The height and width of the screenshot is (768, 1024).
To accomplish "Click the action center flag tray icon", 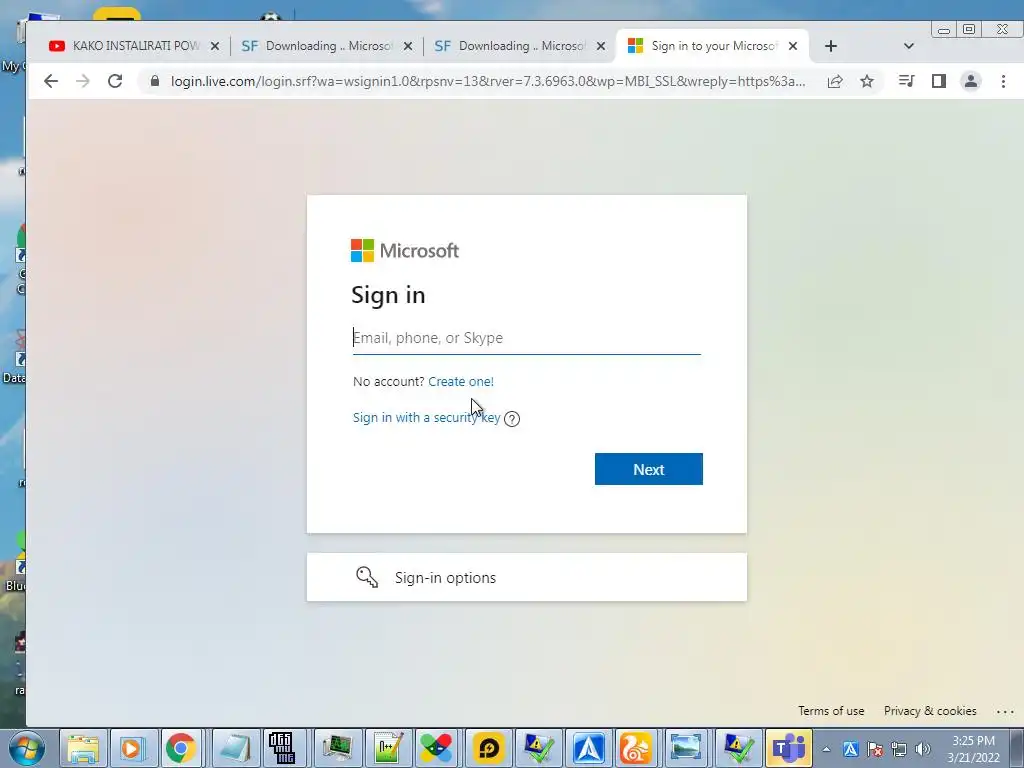I will tap(875, 749).
